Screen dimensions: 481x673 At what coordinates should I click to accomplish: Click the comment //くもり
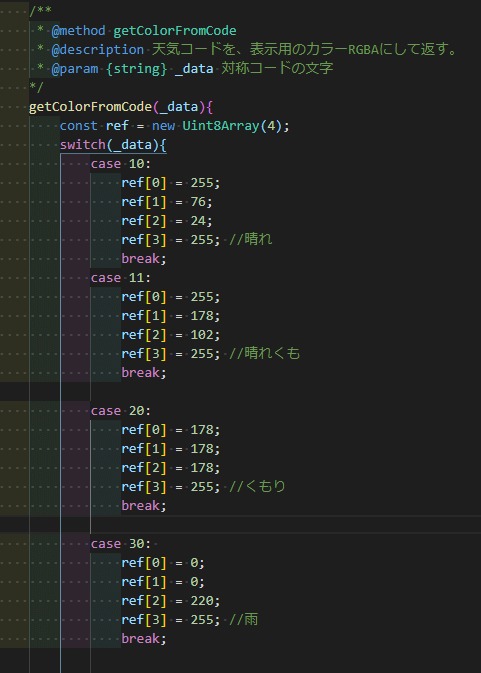(x=257, y=486)
